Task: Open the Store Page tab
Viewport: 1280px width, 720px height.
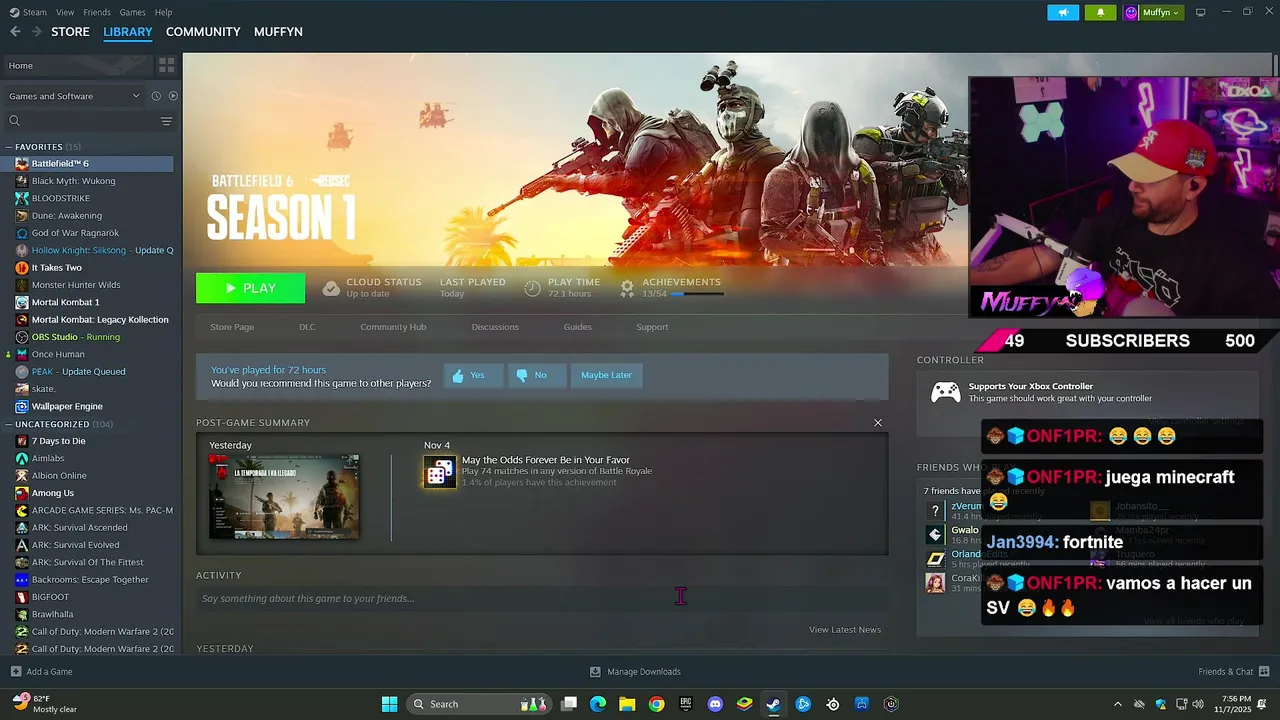Action: point(232,327)
